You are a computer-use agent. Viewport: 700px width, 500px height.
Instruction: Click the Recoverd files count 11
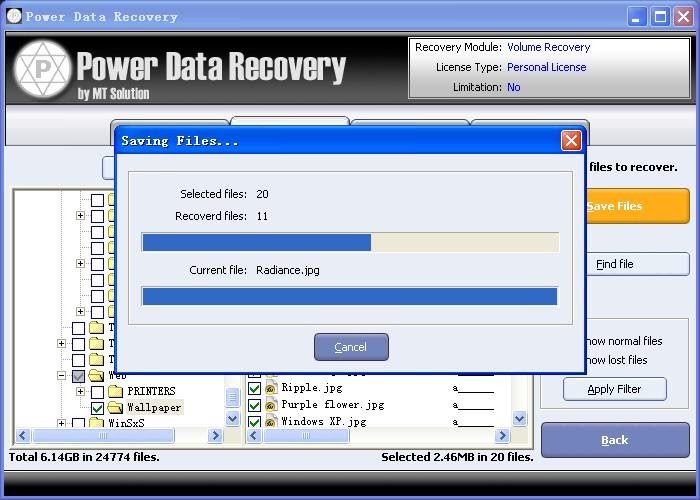click(x=262, y=217)
